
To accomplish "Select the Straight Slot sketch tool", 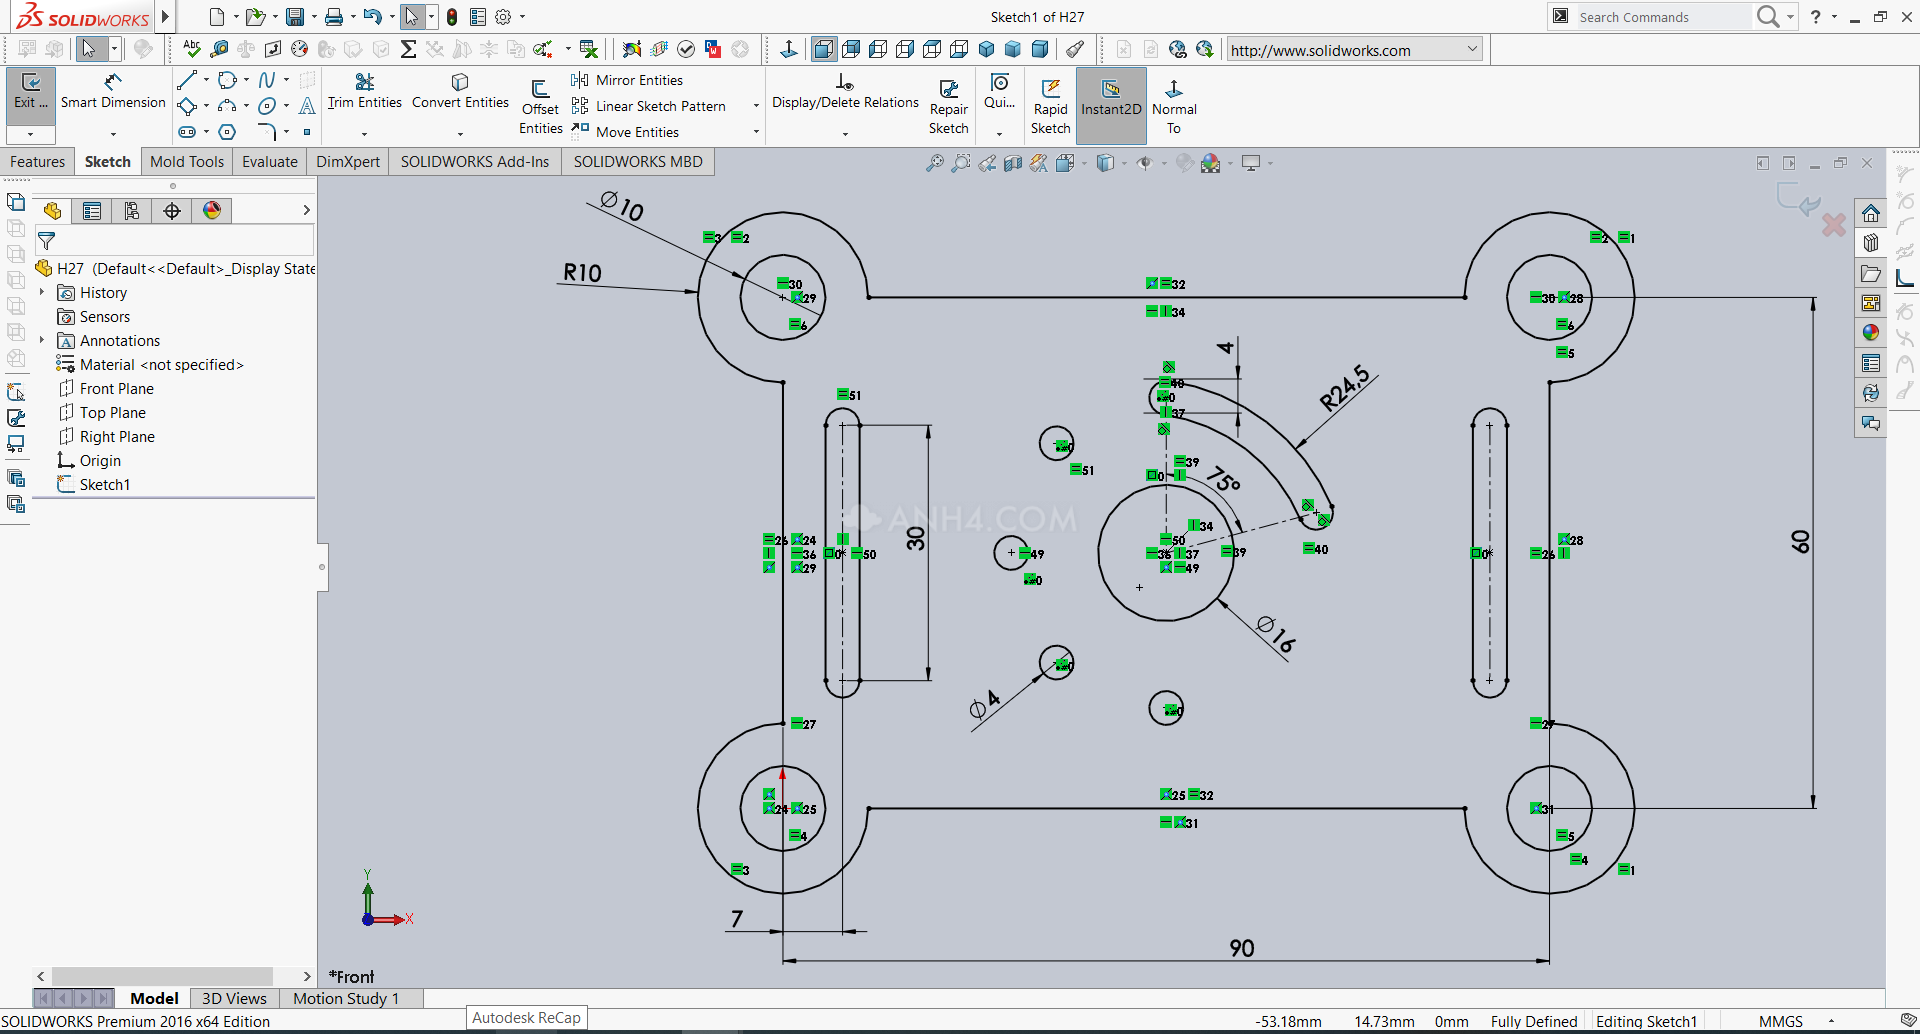I will (187, 132).
